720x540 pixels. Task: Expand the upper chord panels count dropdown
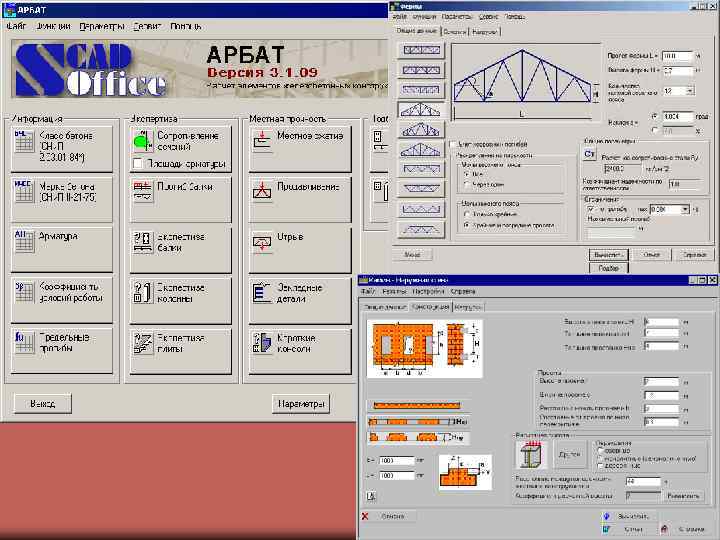(x=689, y=91)
